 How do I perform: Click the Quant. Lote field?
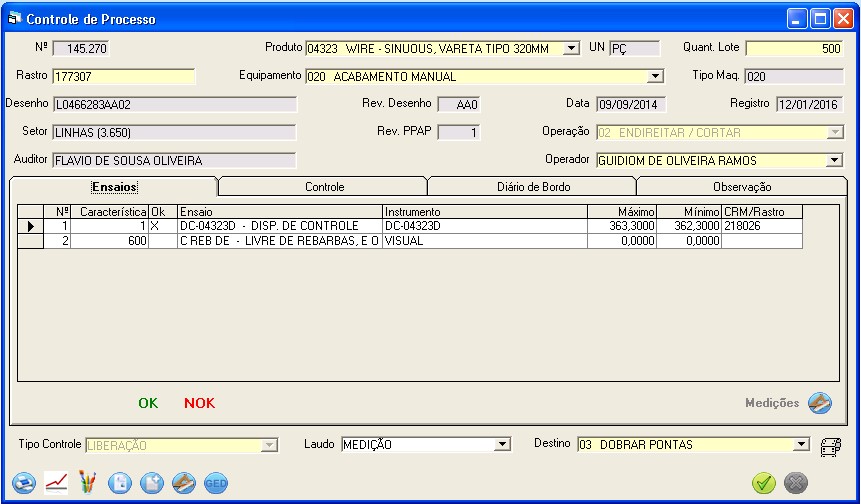pyautogui.click(x=794, y=48)
